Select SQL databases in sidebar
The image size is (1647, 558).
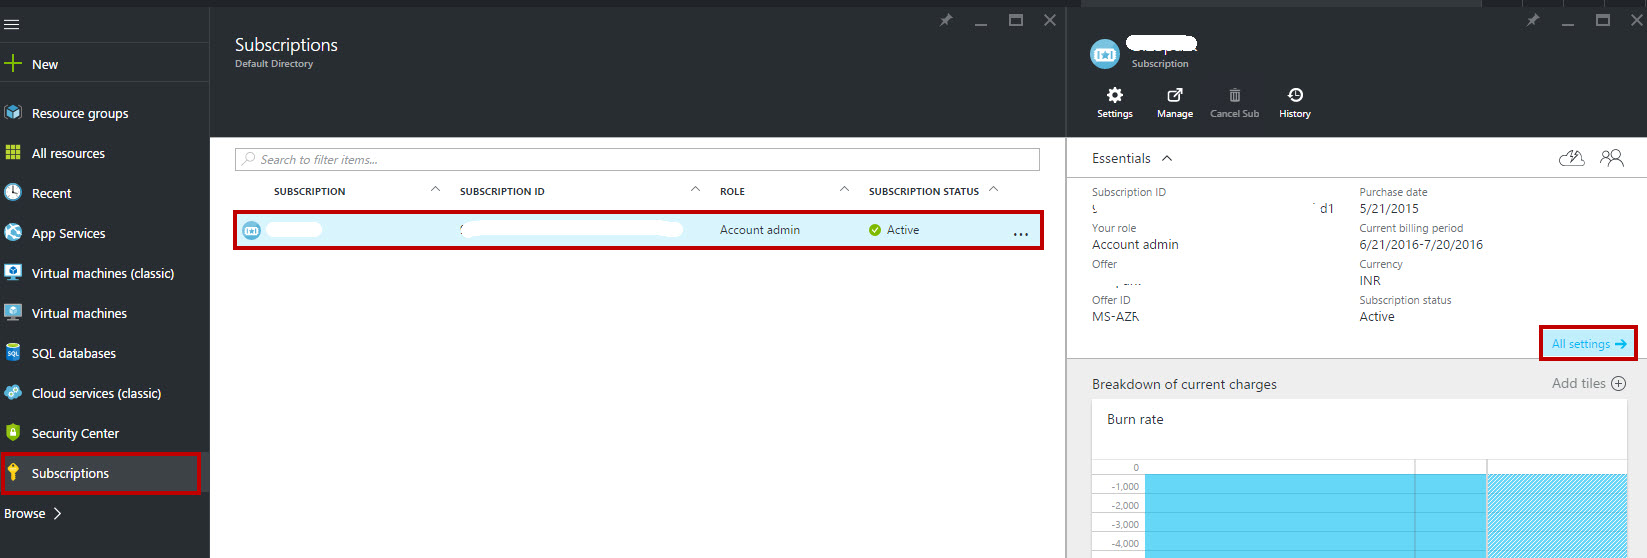point(104,353)
